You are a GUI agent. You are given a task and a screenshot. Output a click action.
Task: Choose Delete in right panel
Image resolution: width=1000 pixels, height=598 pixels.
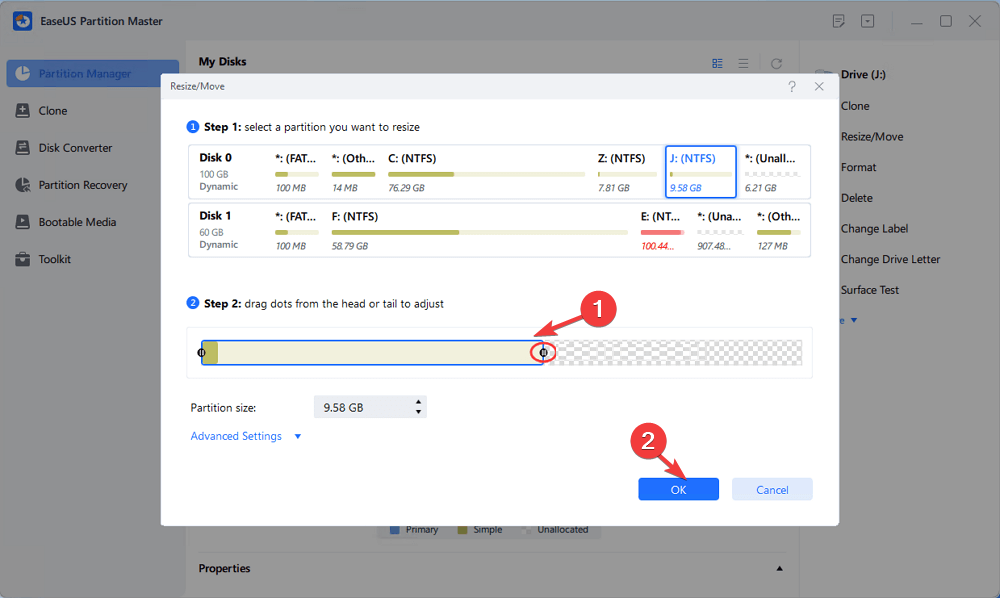(x=857, y=198)
